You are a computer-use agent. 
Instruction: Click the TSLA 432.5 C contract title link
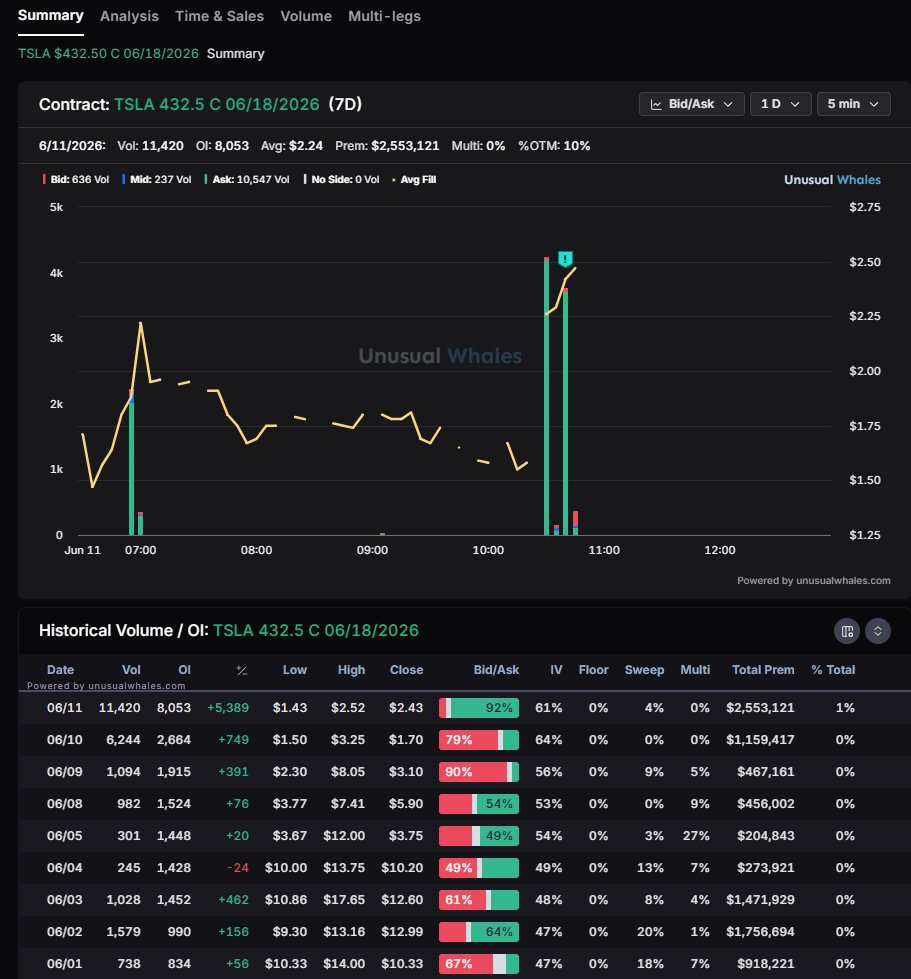tap(216, 104)
